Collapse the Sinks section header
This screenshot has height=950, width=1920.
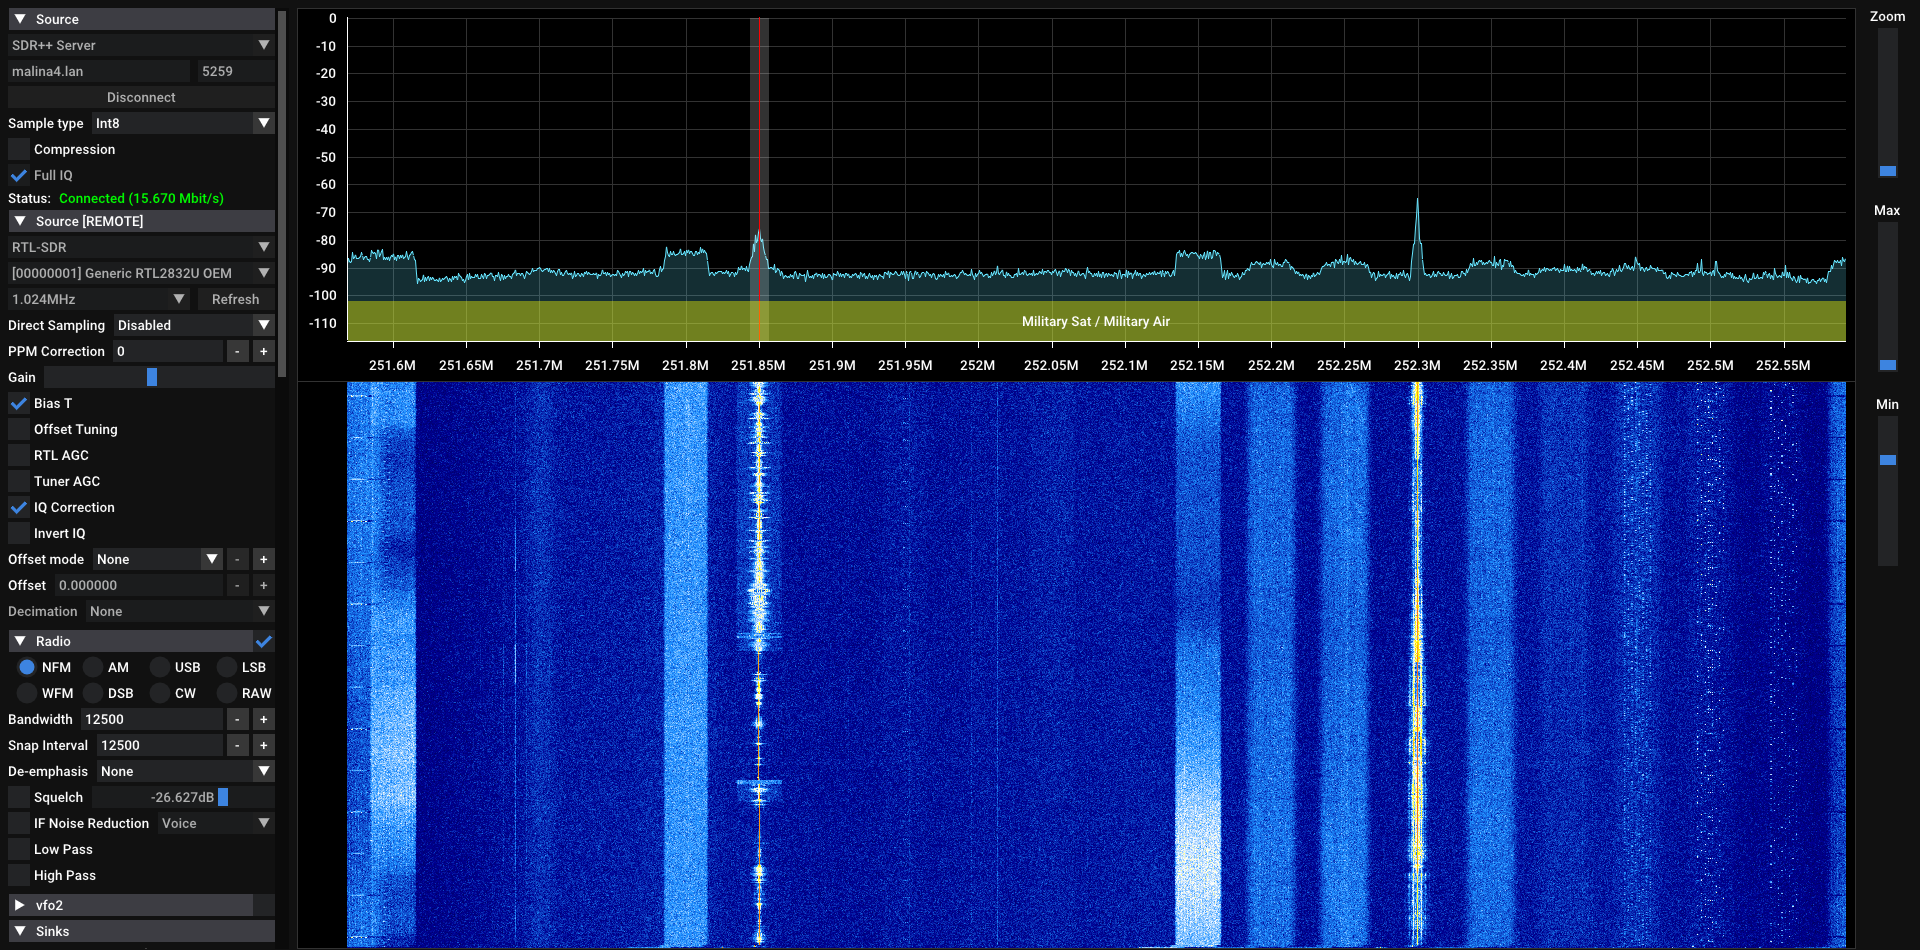(x=141, y=931)
